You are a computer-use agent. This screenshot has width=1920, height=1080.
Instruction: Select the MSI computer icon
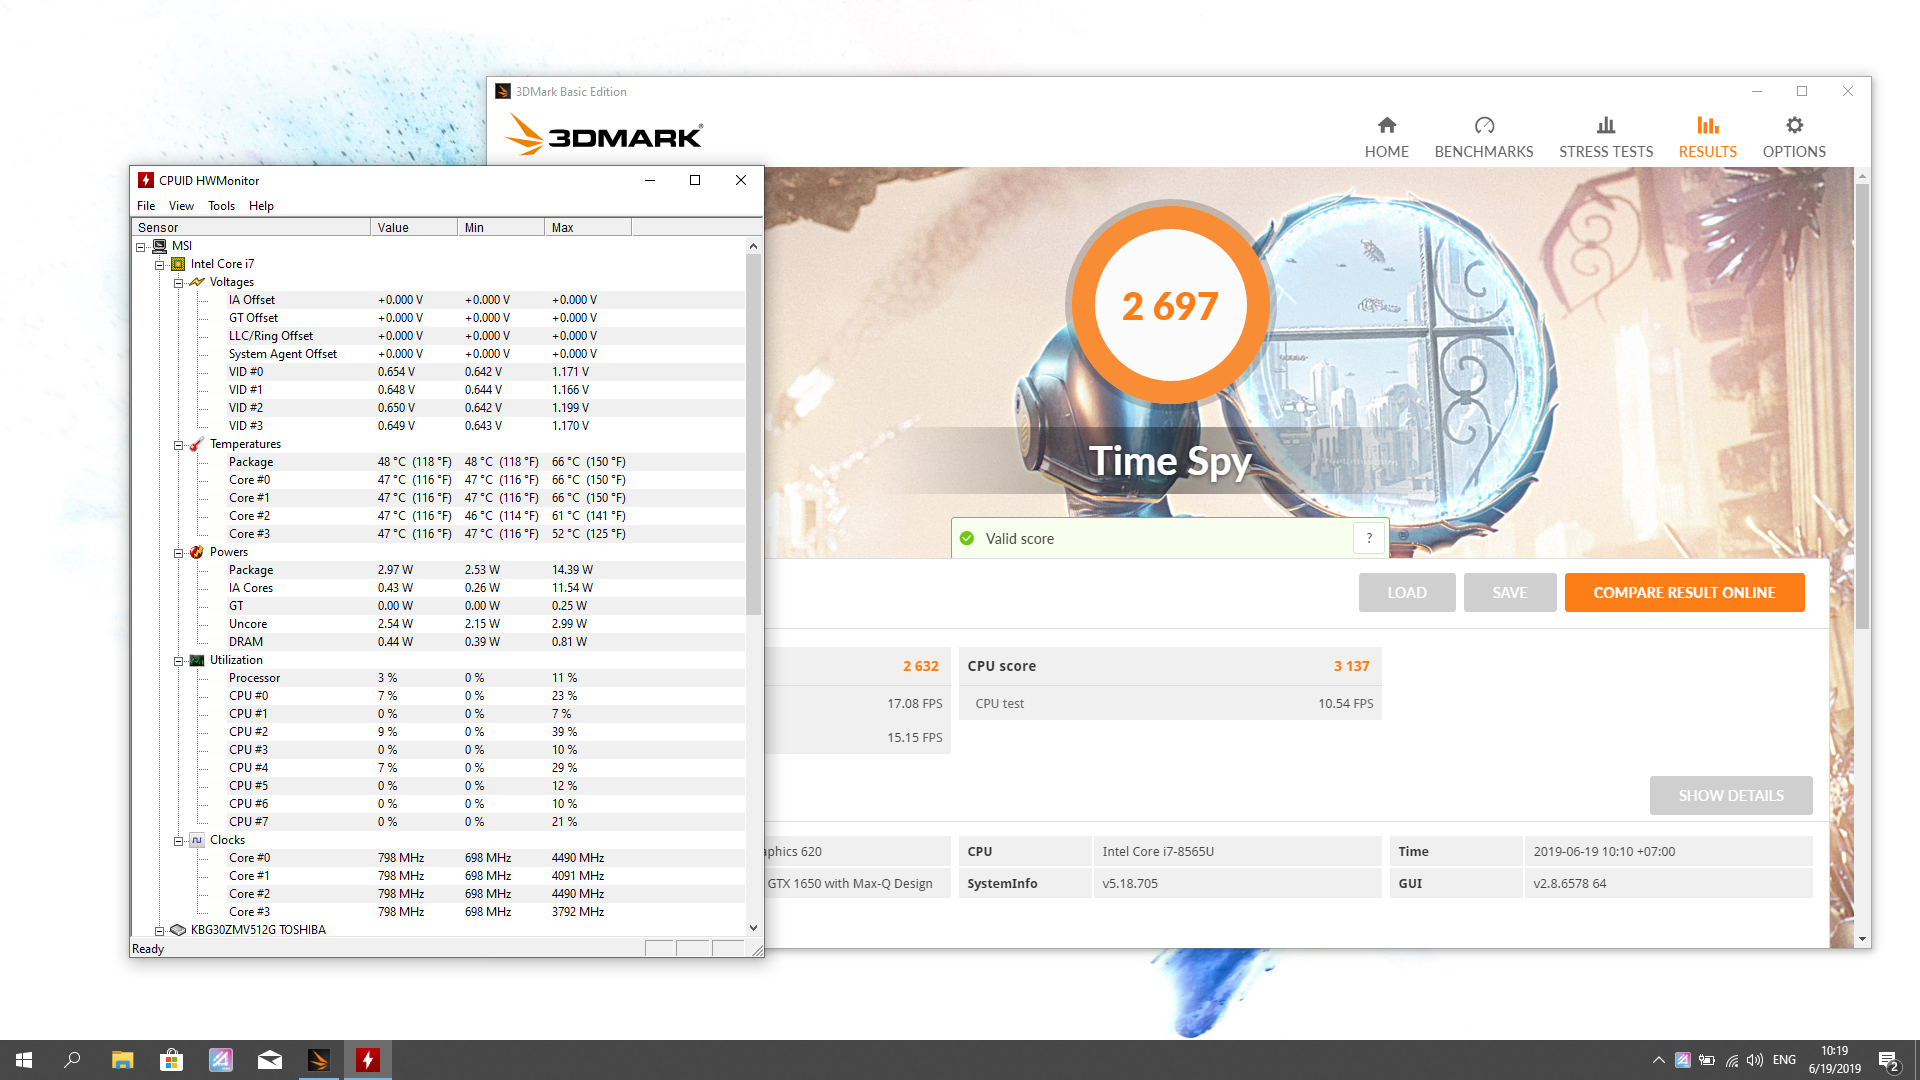tap(159, 246)
